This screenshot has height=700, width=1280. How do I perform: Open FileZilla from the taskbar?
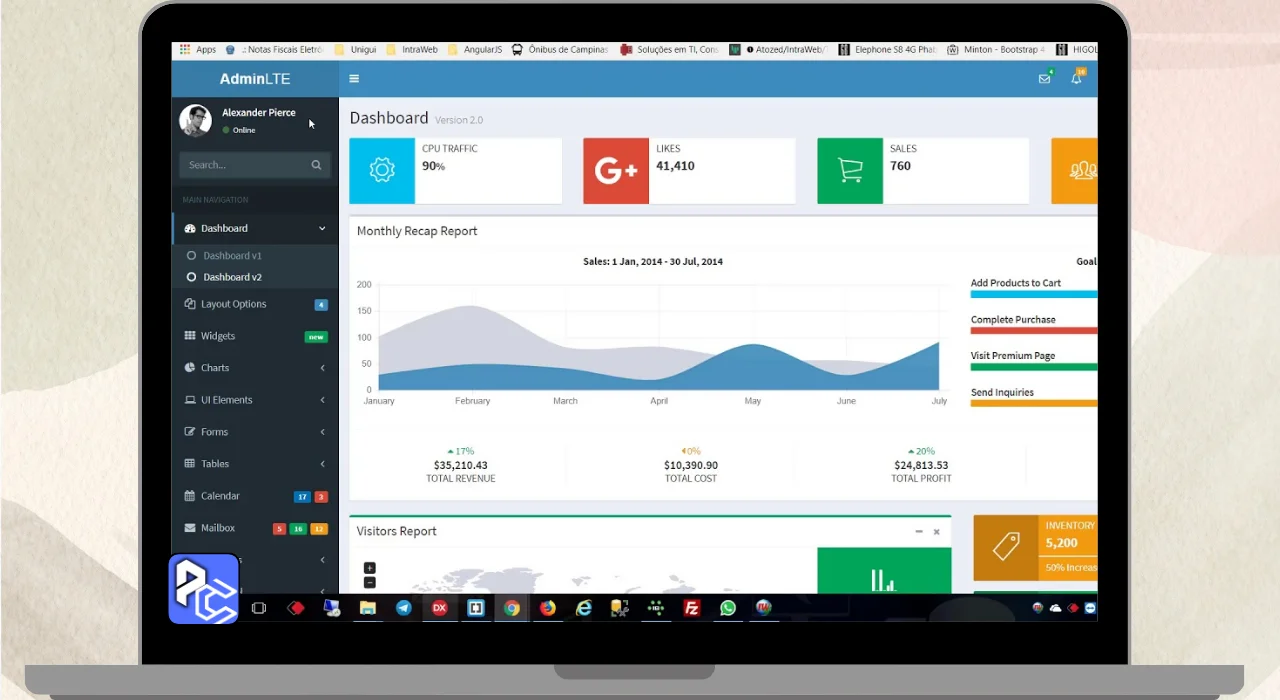(692, 608)
